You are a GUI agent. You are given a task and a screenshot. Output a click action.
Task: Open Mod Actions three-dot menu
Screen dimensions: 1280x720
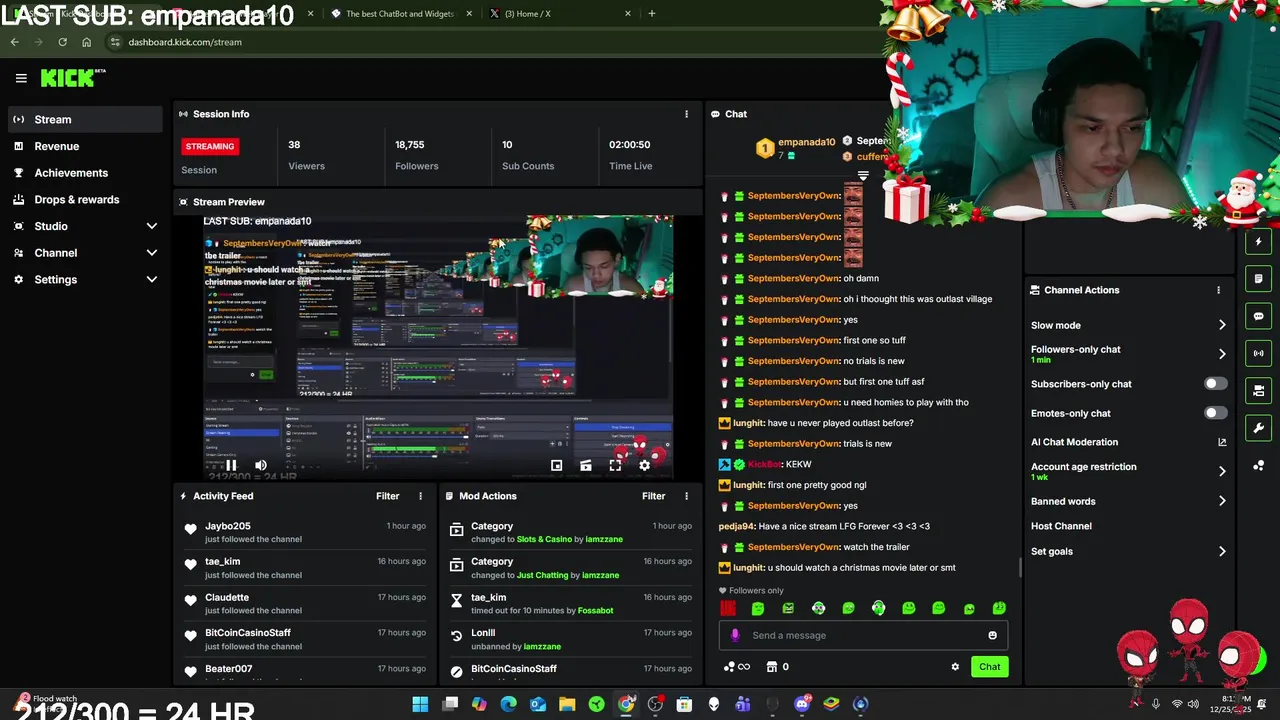click(686, 496)
